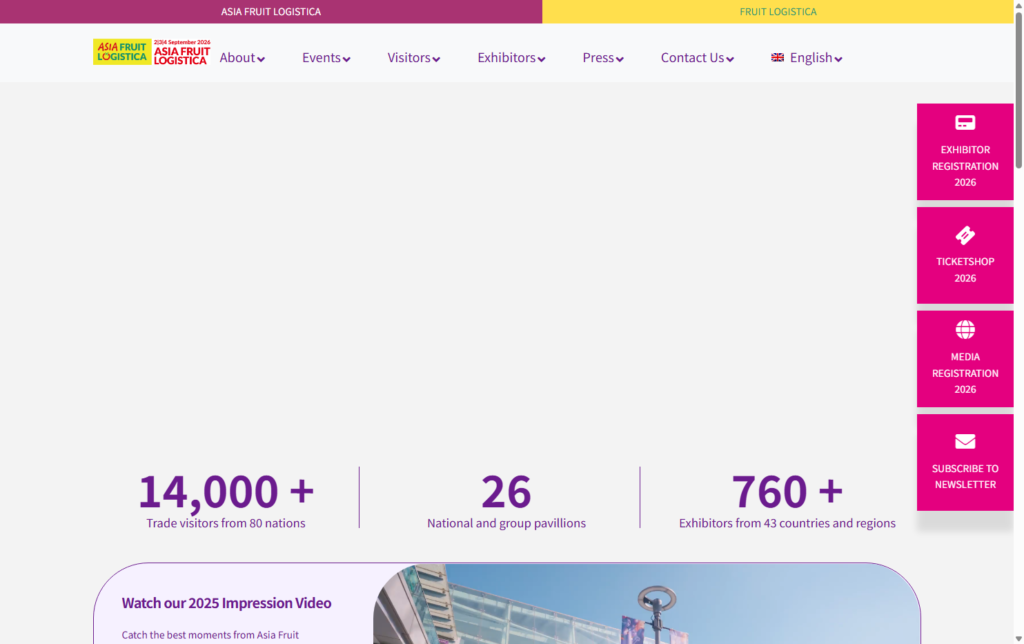Screen dimensions: 1024x644
Task: Expand the Visitors navigation menu
Action: pyautogui.click(x=414, y=58)
